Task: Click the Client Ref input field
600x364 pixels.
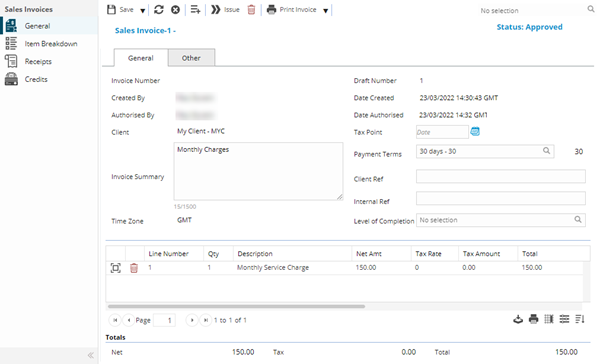Action: pyautogui.click(x=501, y=176)
